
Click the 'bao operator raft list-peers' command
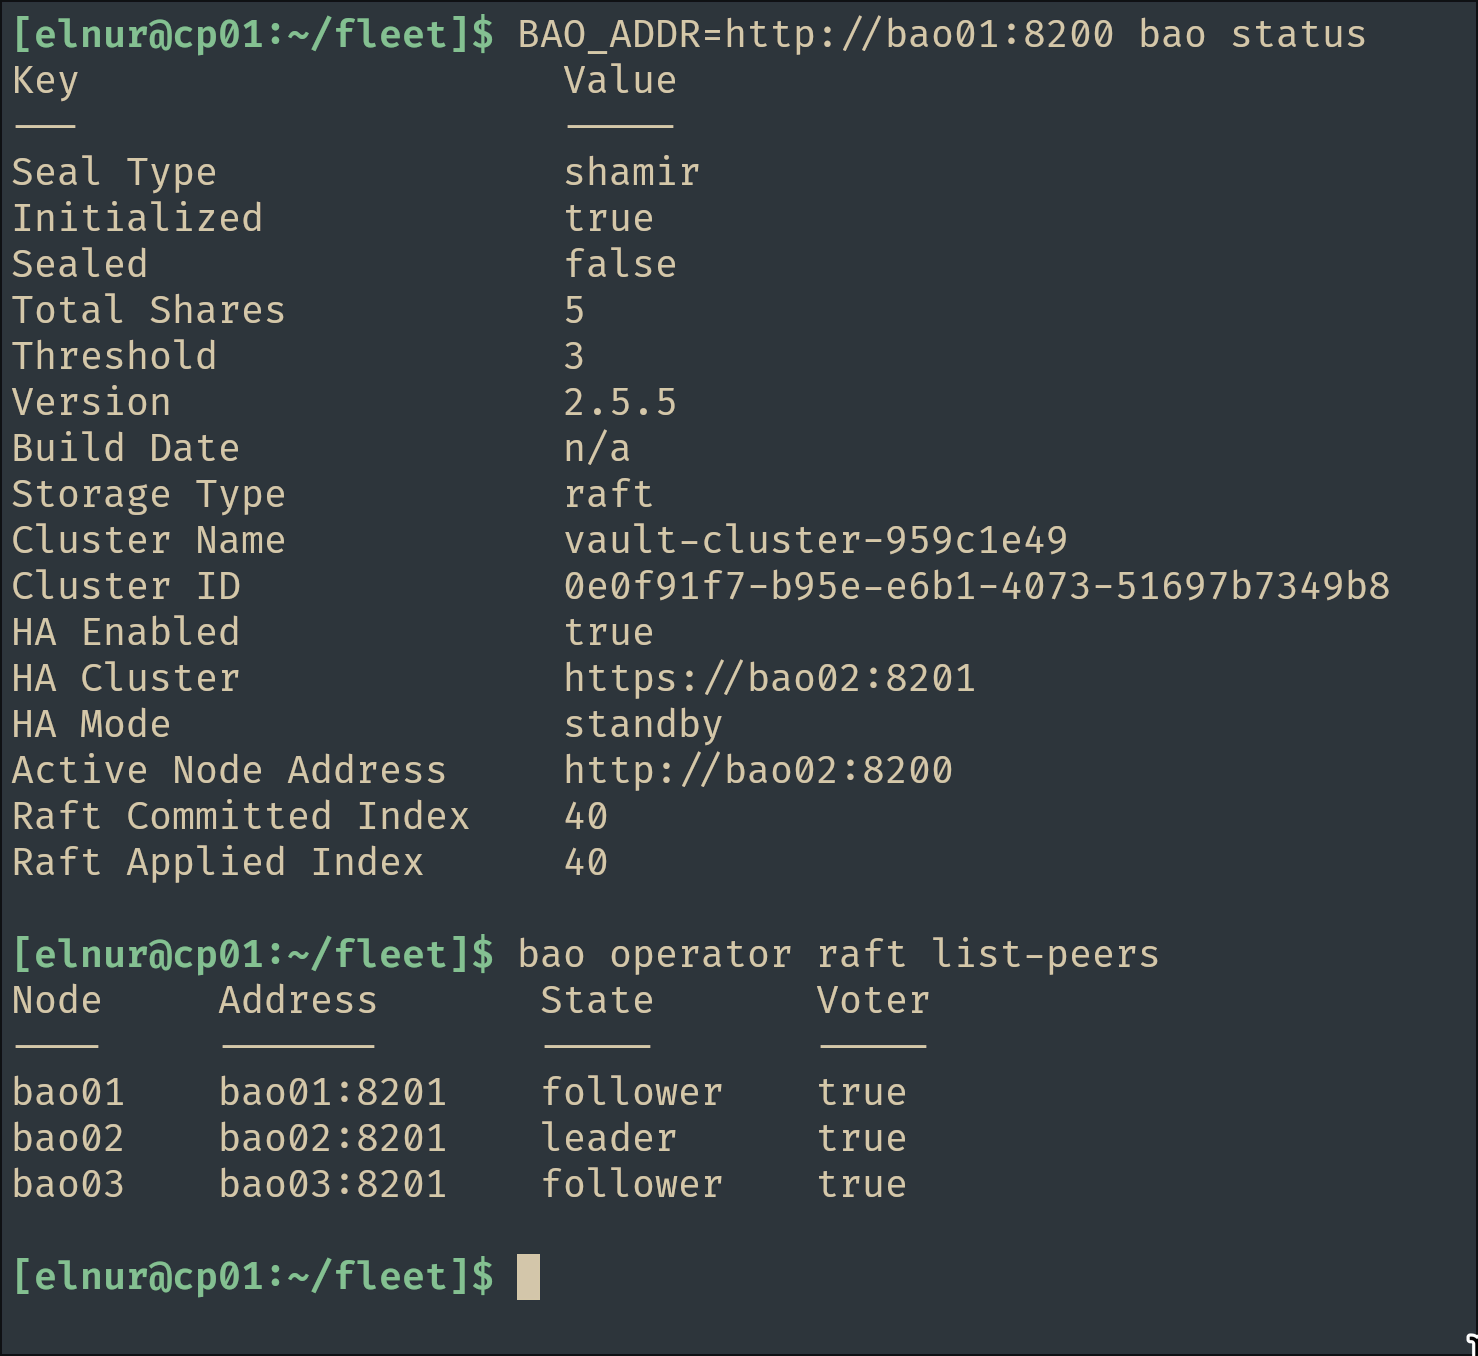click(x=838, y=954)
